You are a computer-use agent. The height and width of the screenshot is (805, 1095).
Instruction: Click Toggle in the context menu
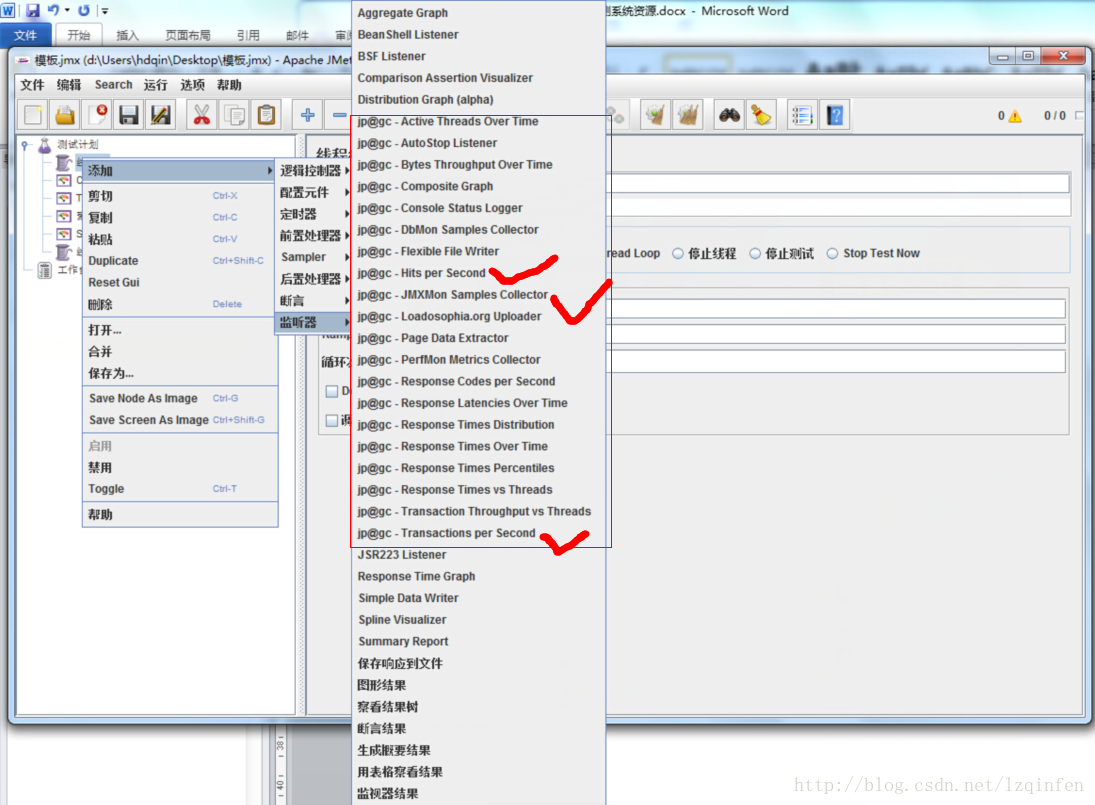(180, 489)
